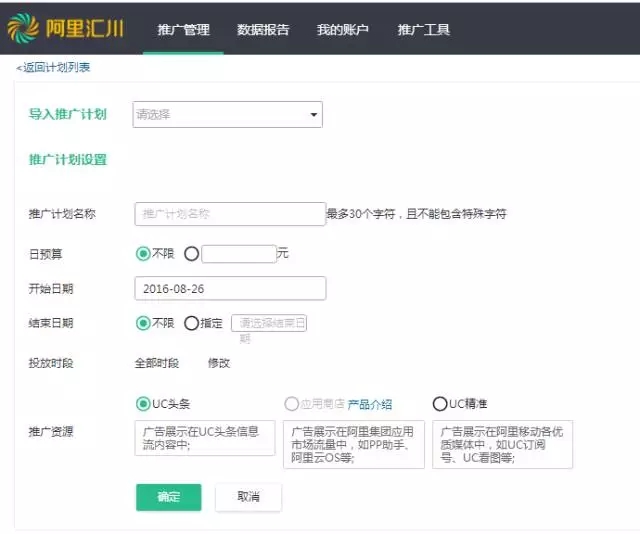640x534 pixels.
Task: Select the UC头条 promotion resource
Action: (143, 404)
